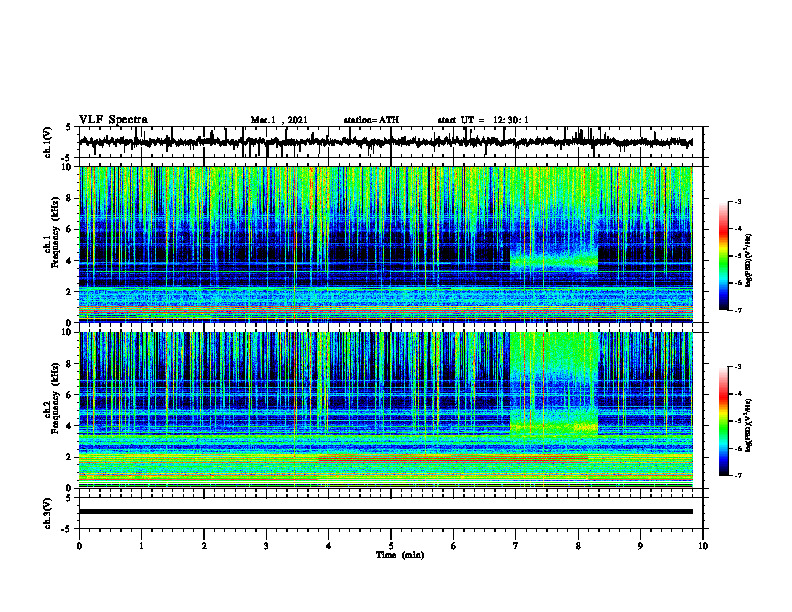This screenshot has width=792, height=612.
Task: Click the "7" minute tick on time axis
Action: 516,546
